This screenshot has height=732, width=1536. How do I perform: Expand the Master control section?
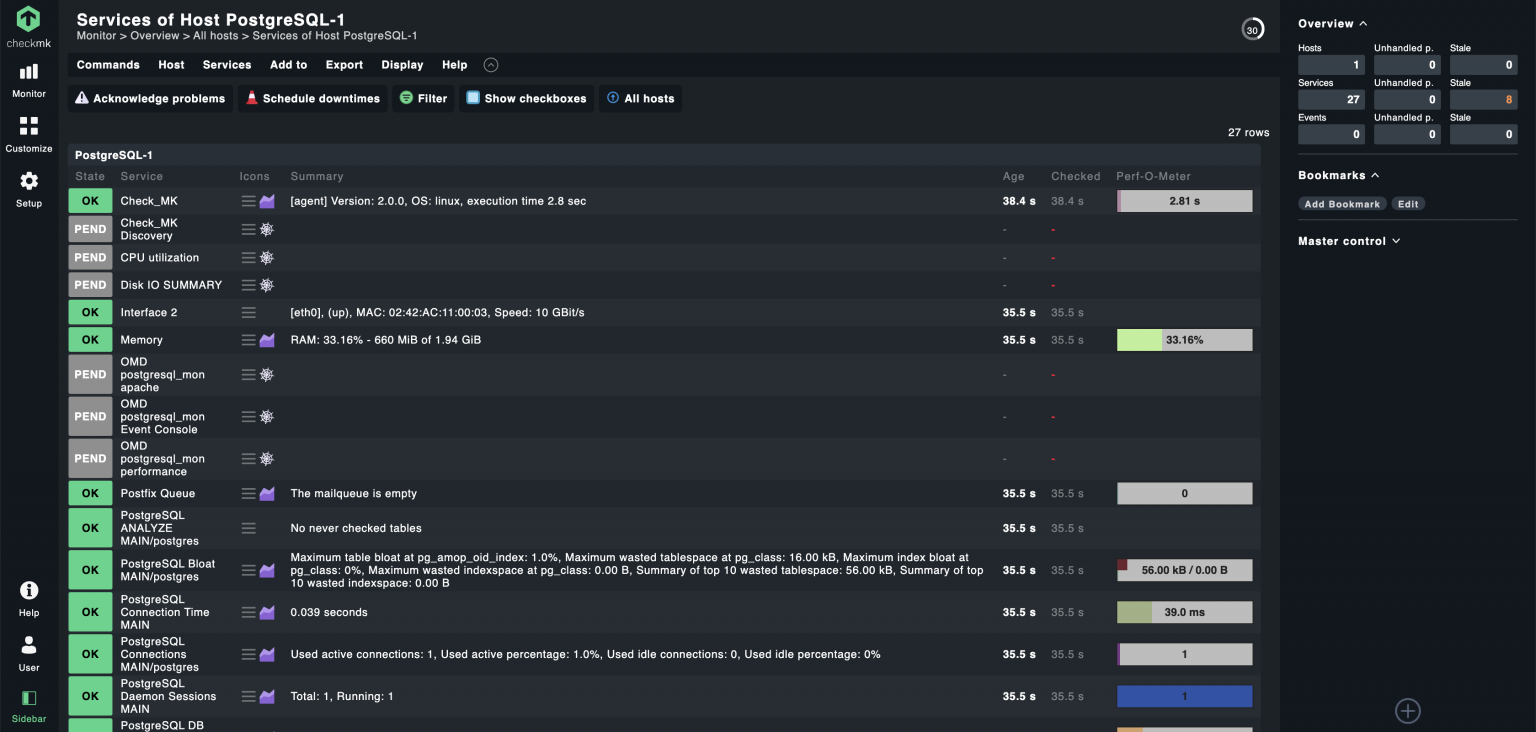(x=1348, y=241)
